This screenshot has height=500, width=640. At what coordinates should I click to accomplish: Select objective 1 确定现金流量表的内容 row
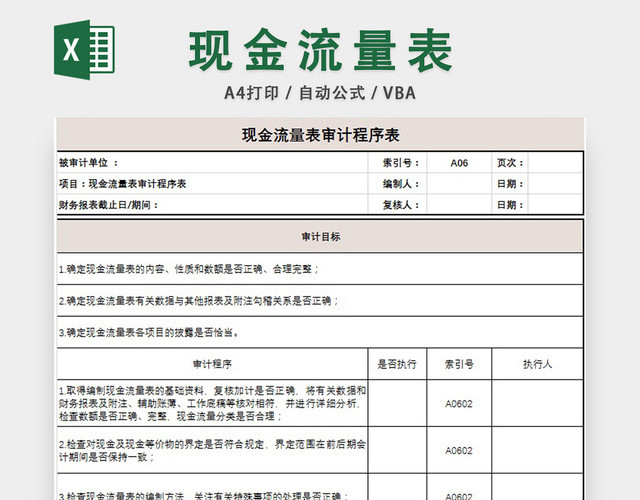(x=320, y=269)
